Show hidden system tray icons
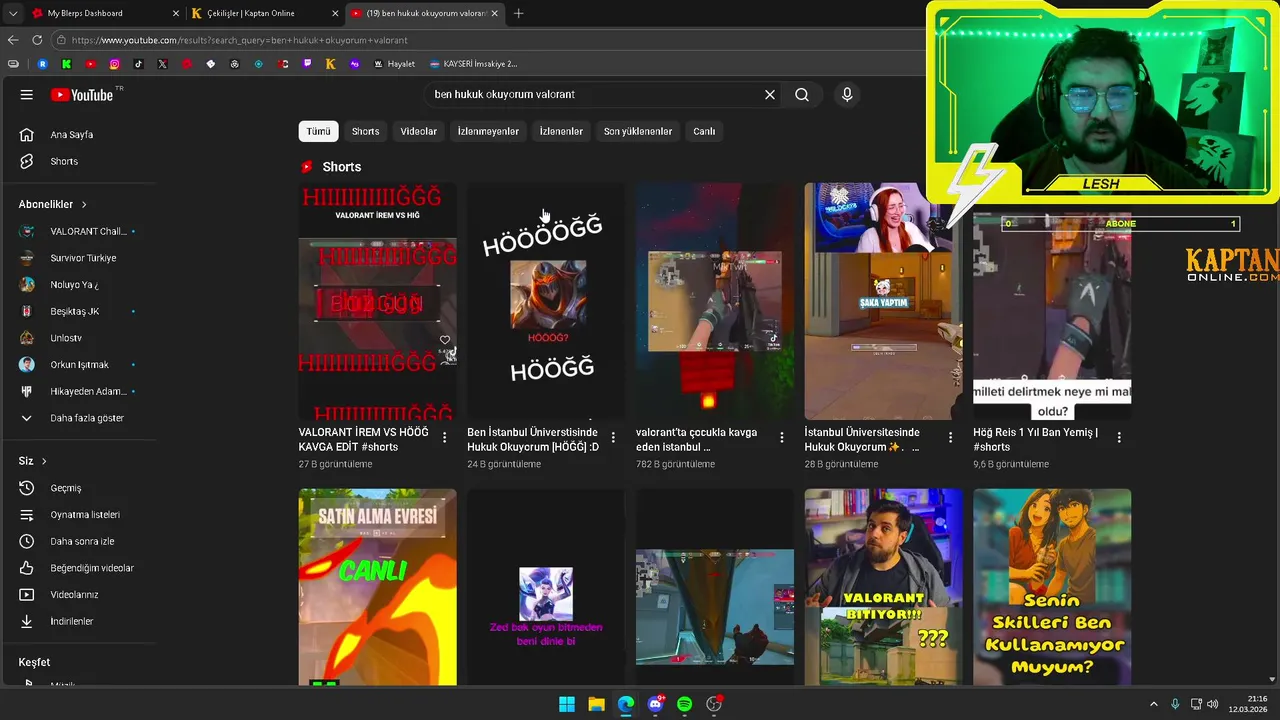Viewport: 1280px width, 720px height. tap(1153, 704)
